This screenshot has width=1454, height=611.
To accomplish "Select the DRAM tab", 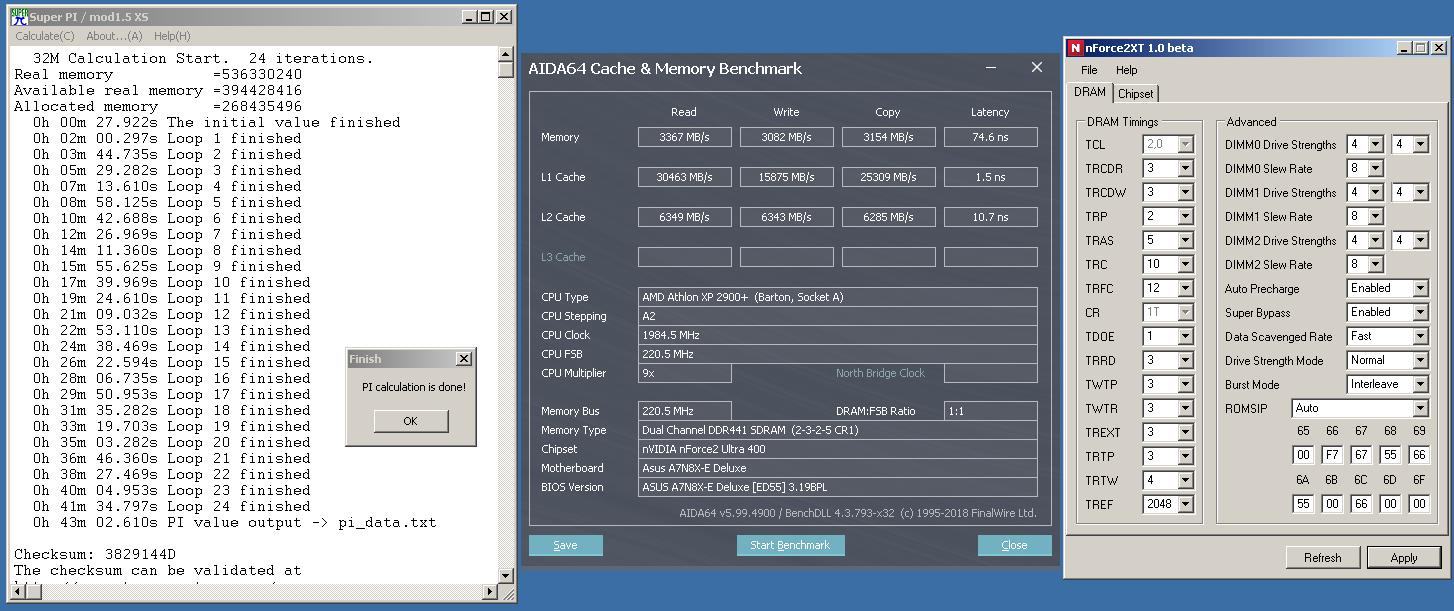I will point(1090,92).
